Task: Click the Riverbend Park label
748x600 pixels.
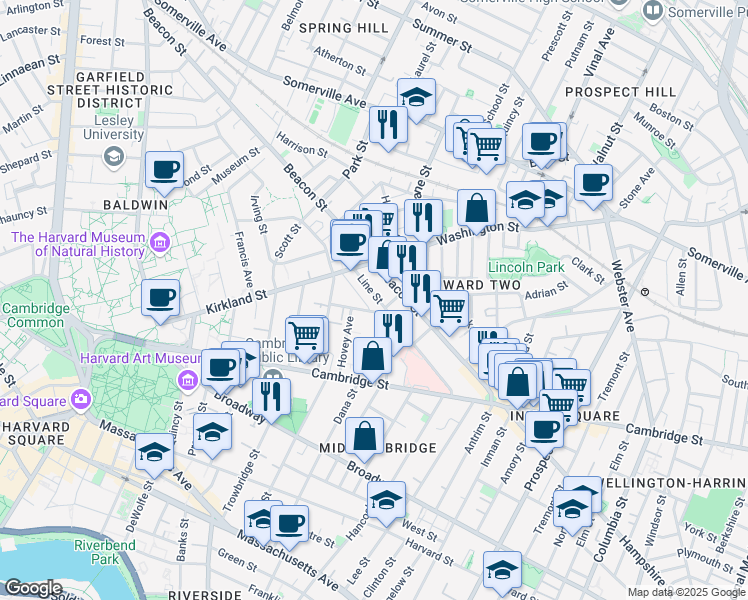Action: click(105, 552)
